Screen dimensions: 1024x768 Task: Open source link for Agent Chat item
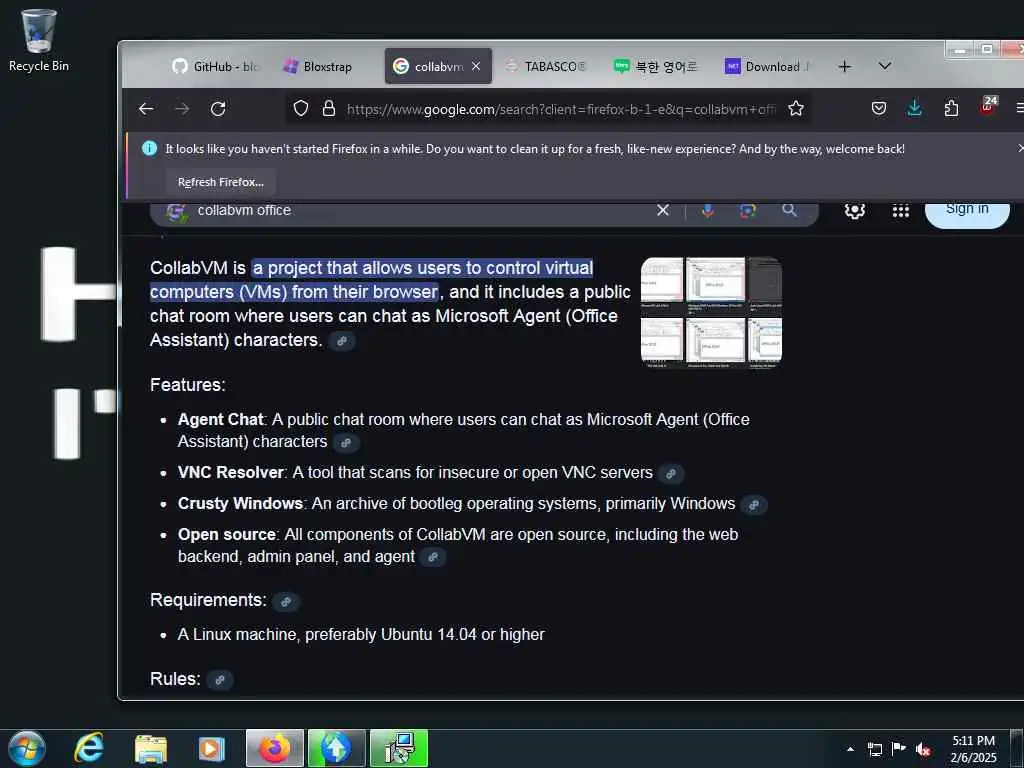pyautogui.click(x=346, y=443)
